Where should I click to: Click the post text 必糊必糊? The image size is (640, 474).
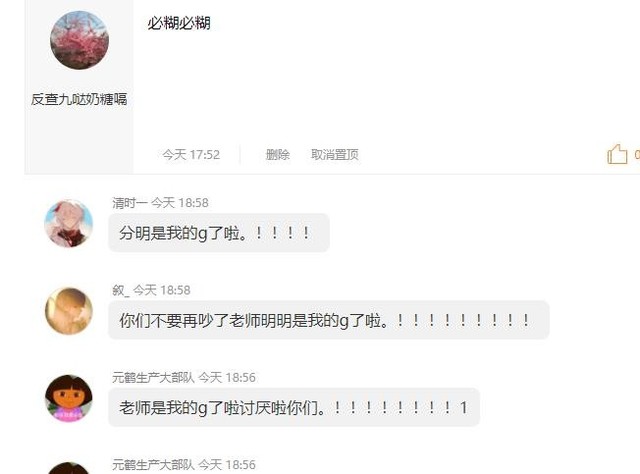(179, 23)
